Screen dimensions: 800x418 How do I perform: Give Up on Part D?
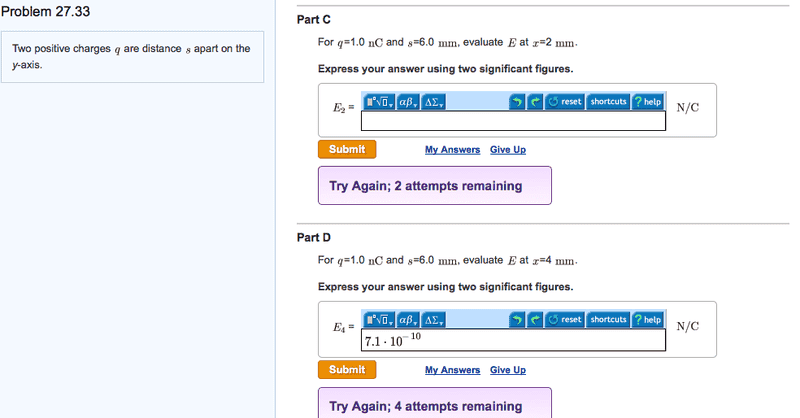[508, 370]
